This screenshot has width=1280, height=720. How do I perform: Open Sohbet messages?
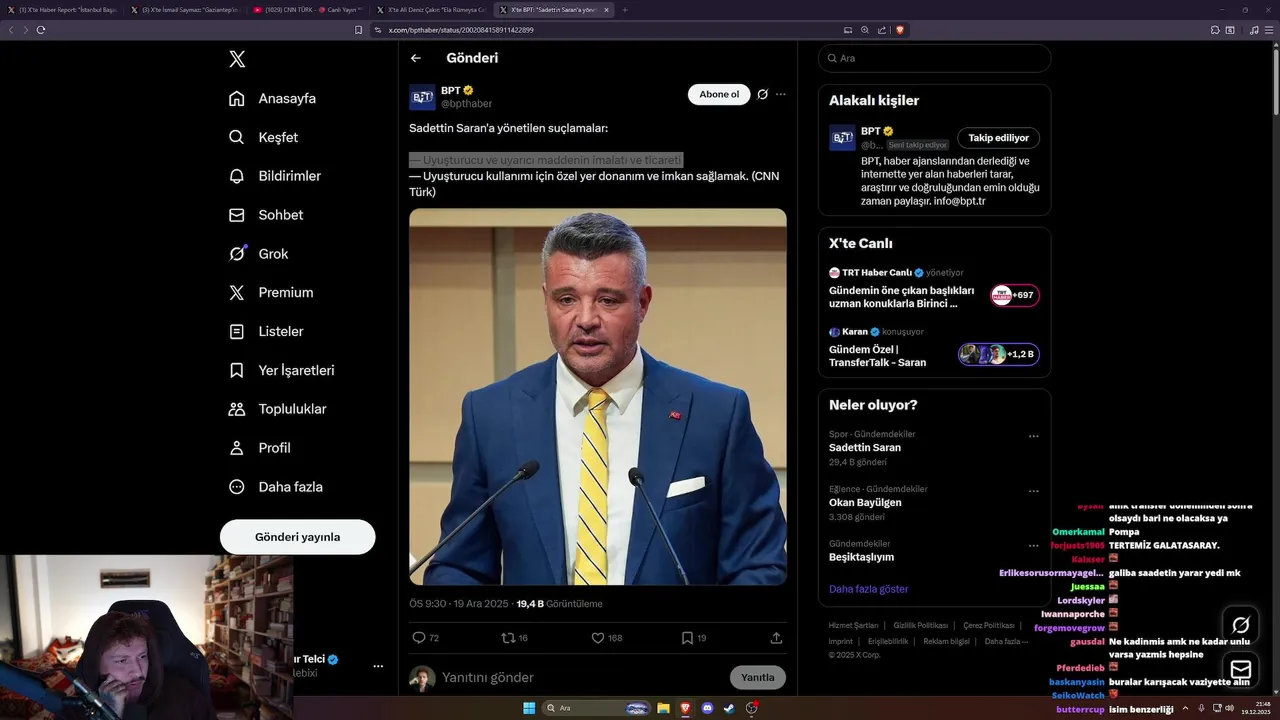(265, 215)
